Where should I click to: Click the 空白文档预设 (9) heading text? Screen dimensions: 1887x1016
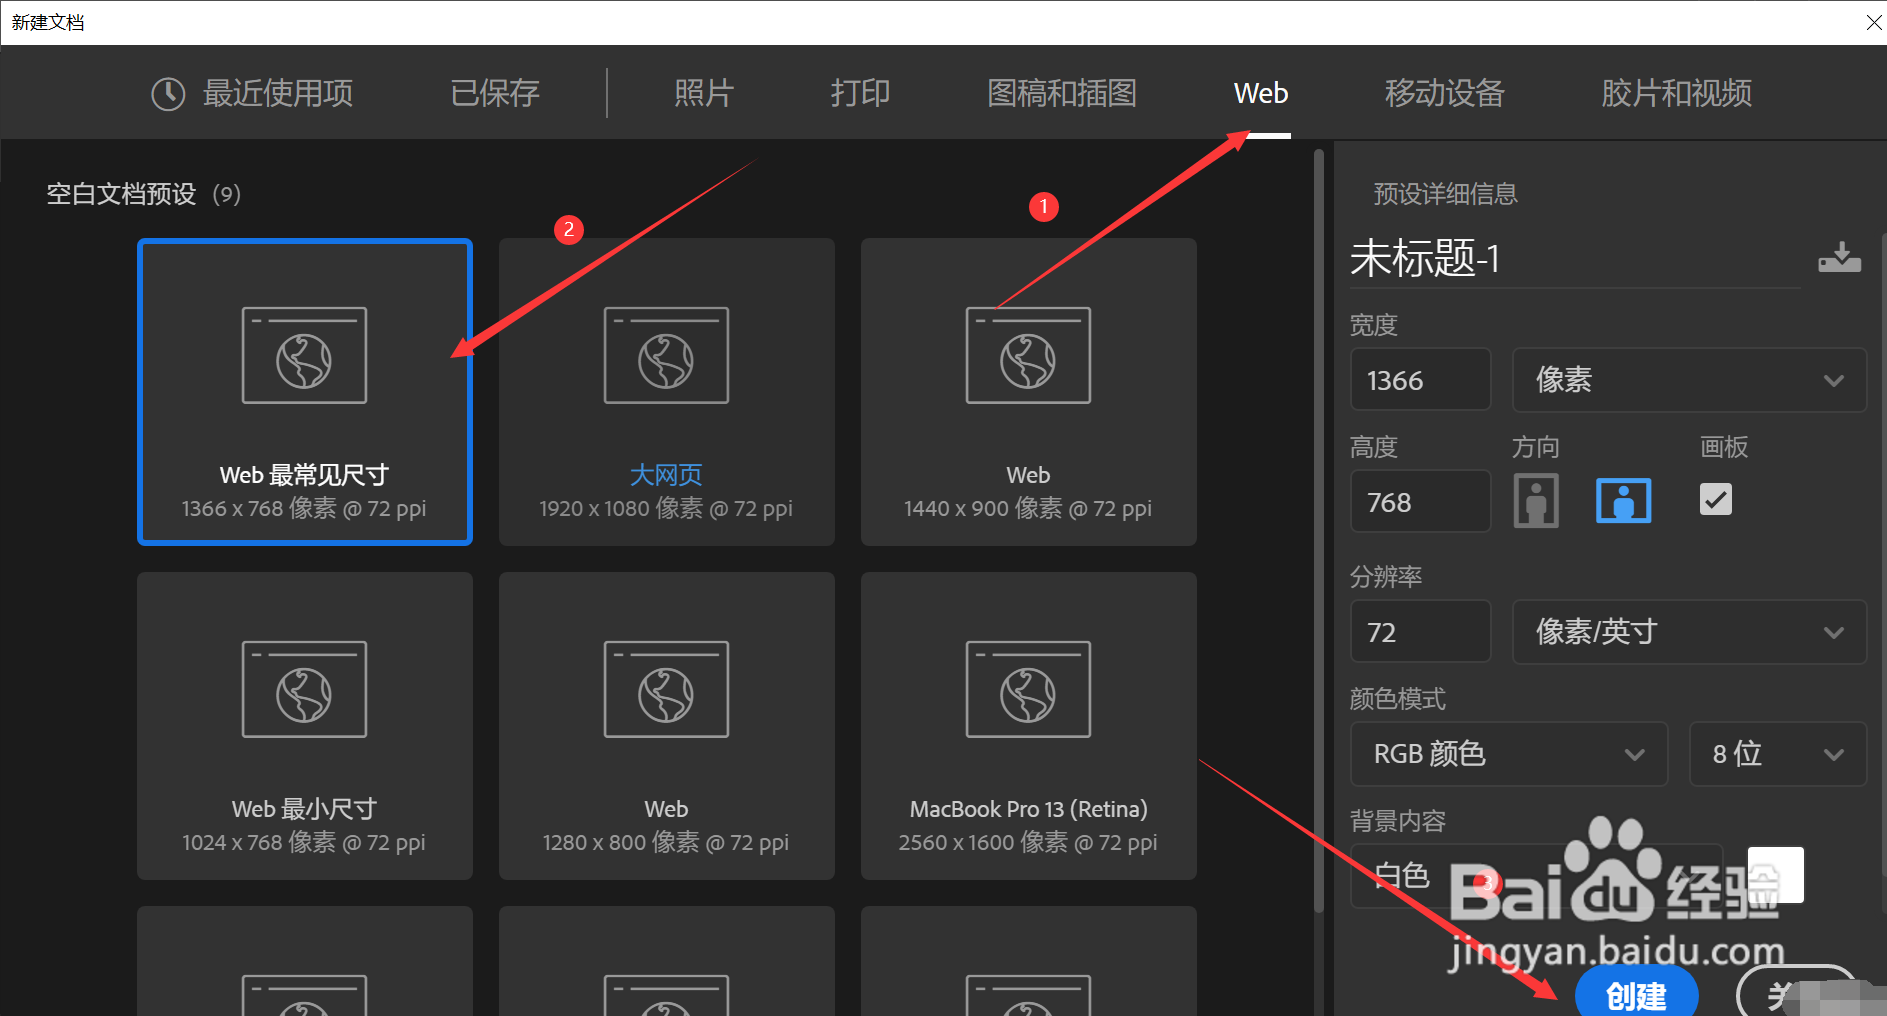tap(144, 194)
